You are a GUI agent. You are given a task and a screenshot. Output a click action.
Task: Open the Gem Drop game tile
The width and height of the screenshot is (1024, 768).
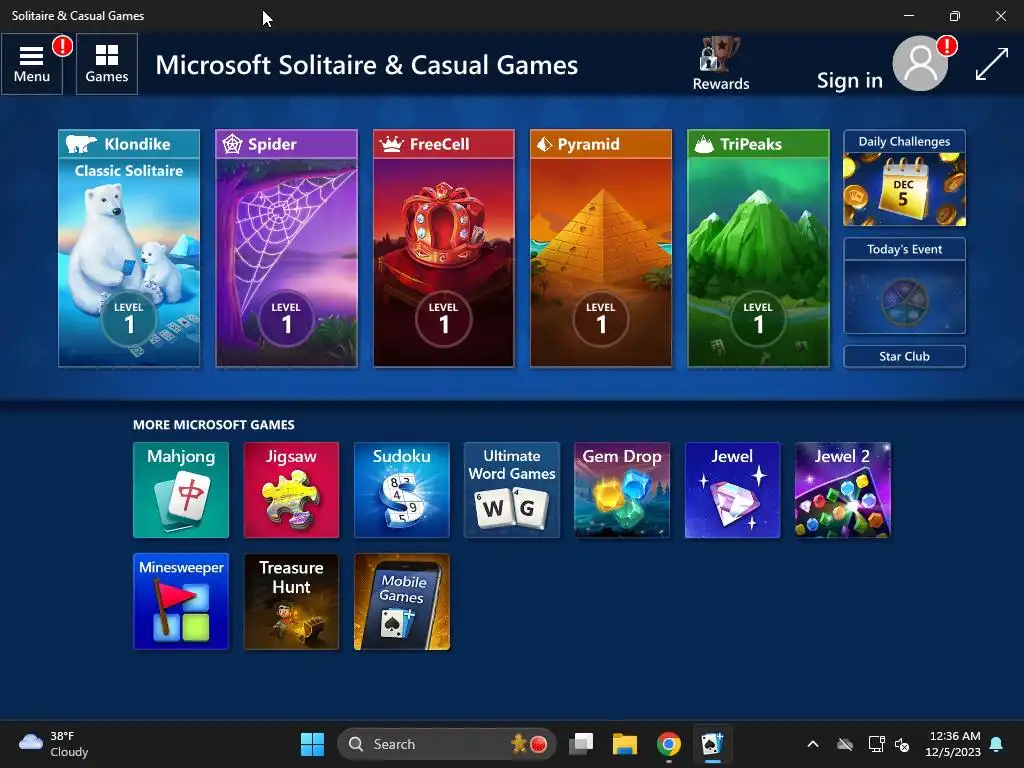(x=622, y=490)
